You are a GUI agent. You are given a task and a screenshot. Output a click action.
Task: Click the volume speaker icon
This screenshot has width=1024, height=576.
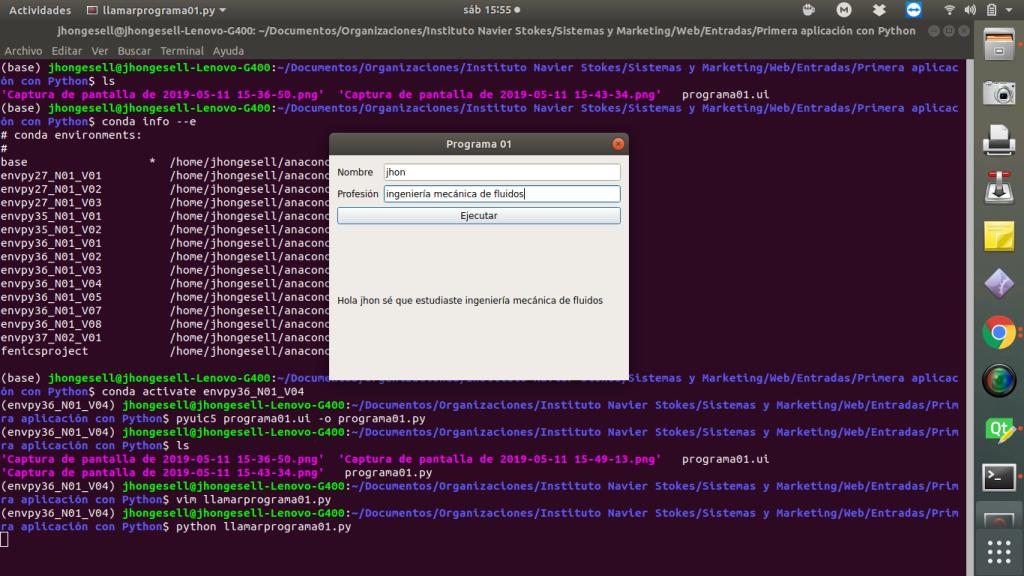(x=970, y=10)
